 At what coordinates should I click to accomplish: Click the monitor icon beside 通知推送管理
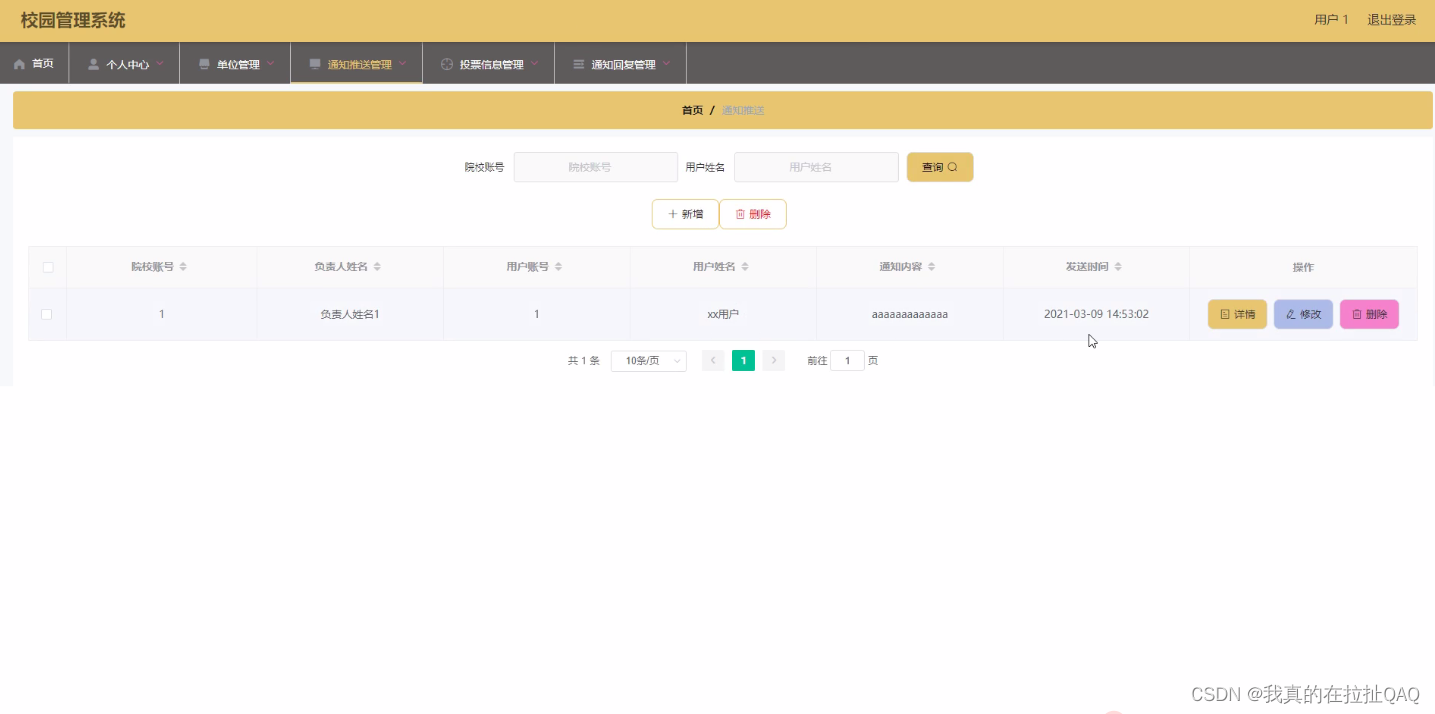pos(315,64)
